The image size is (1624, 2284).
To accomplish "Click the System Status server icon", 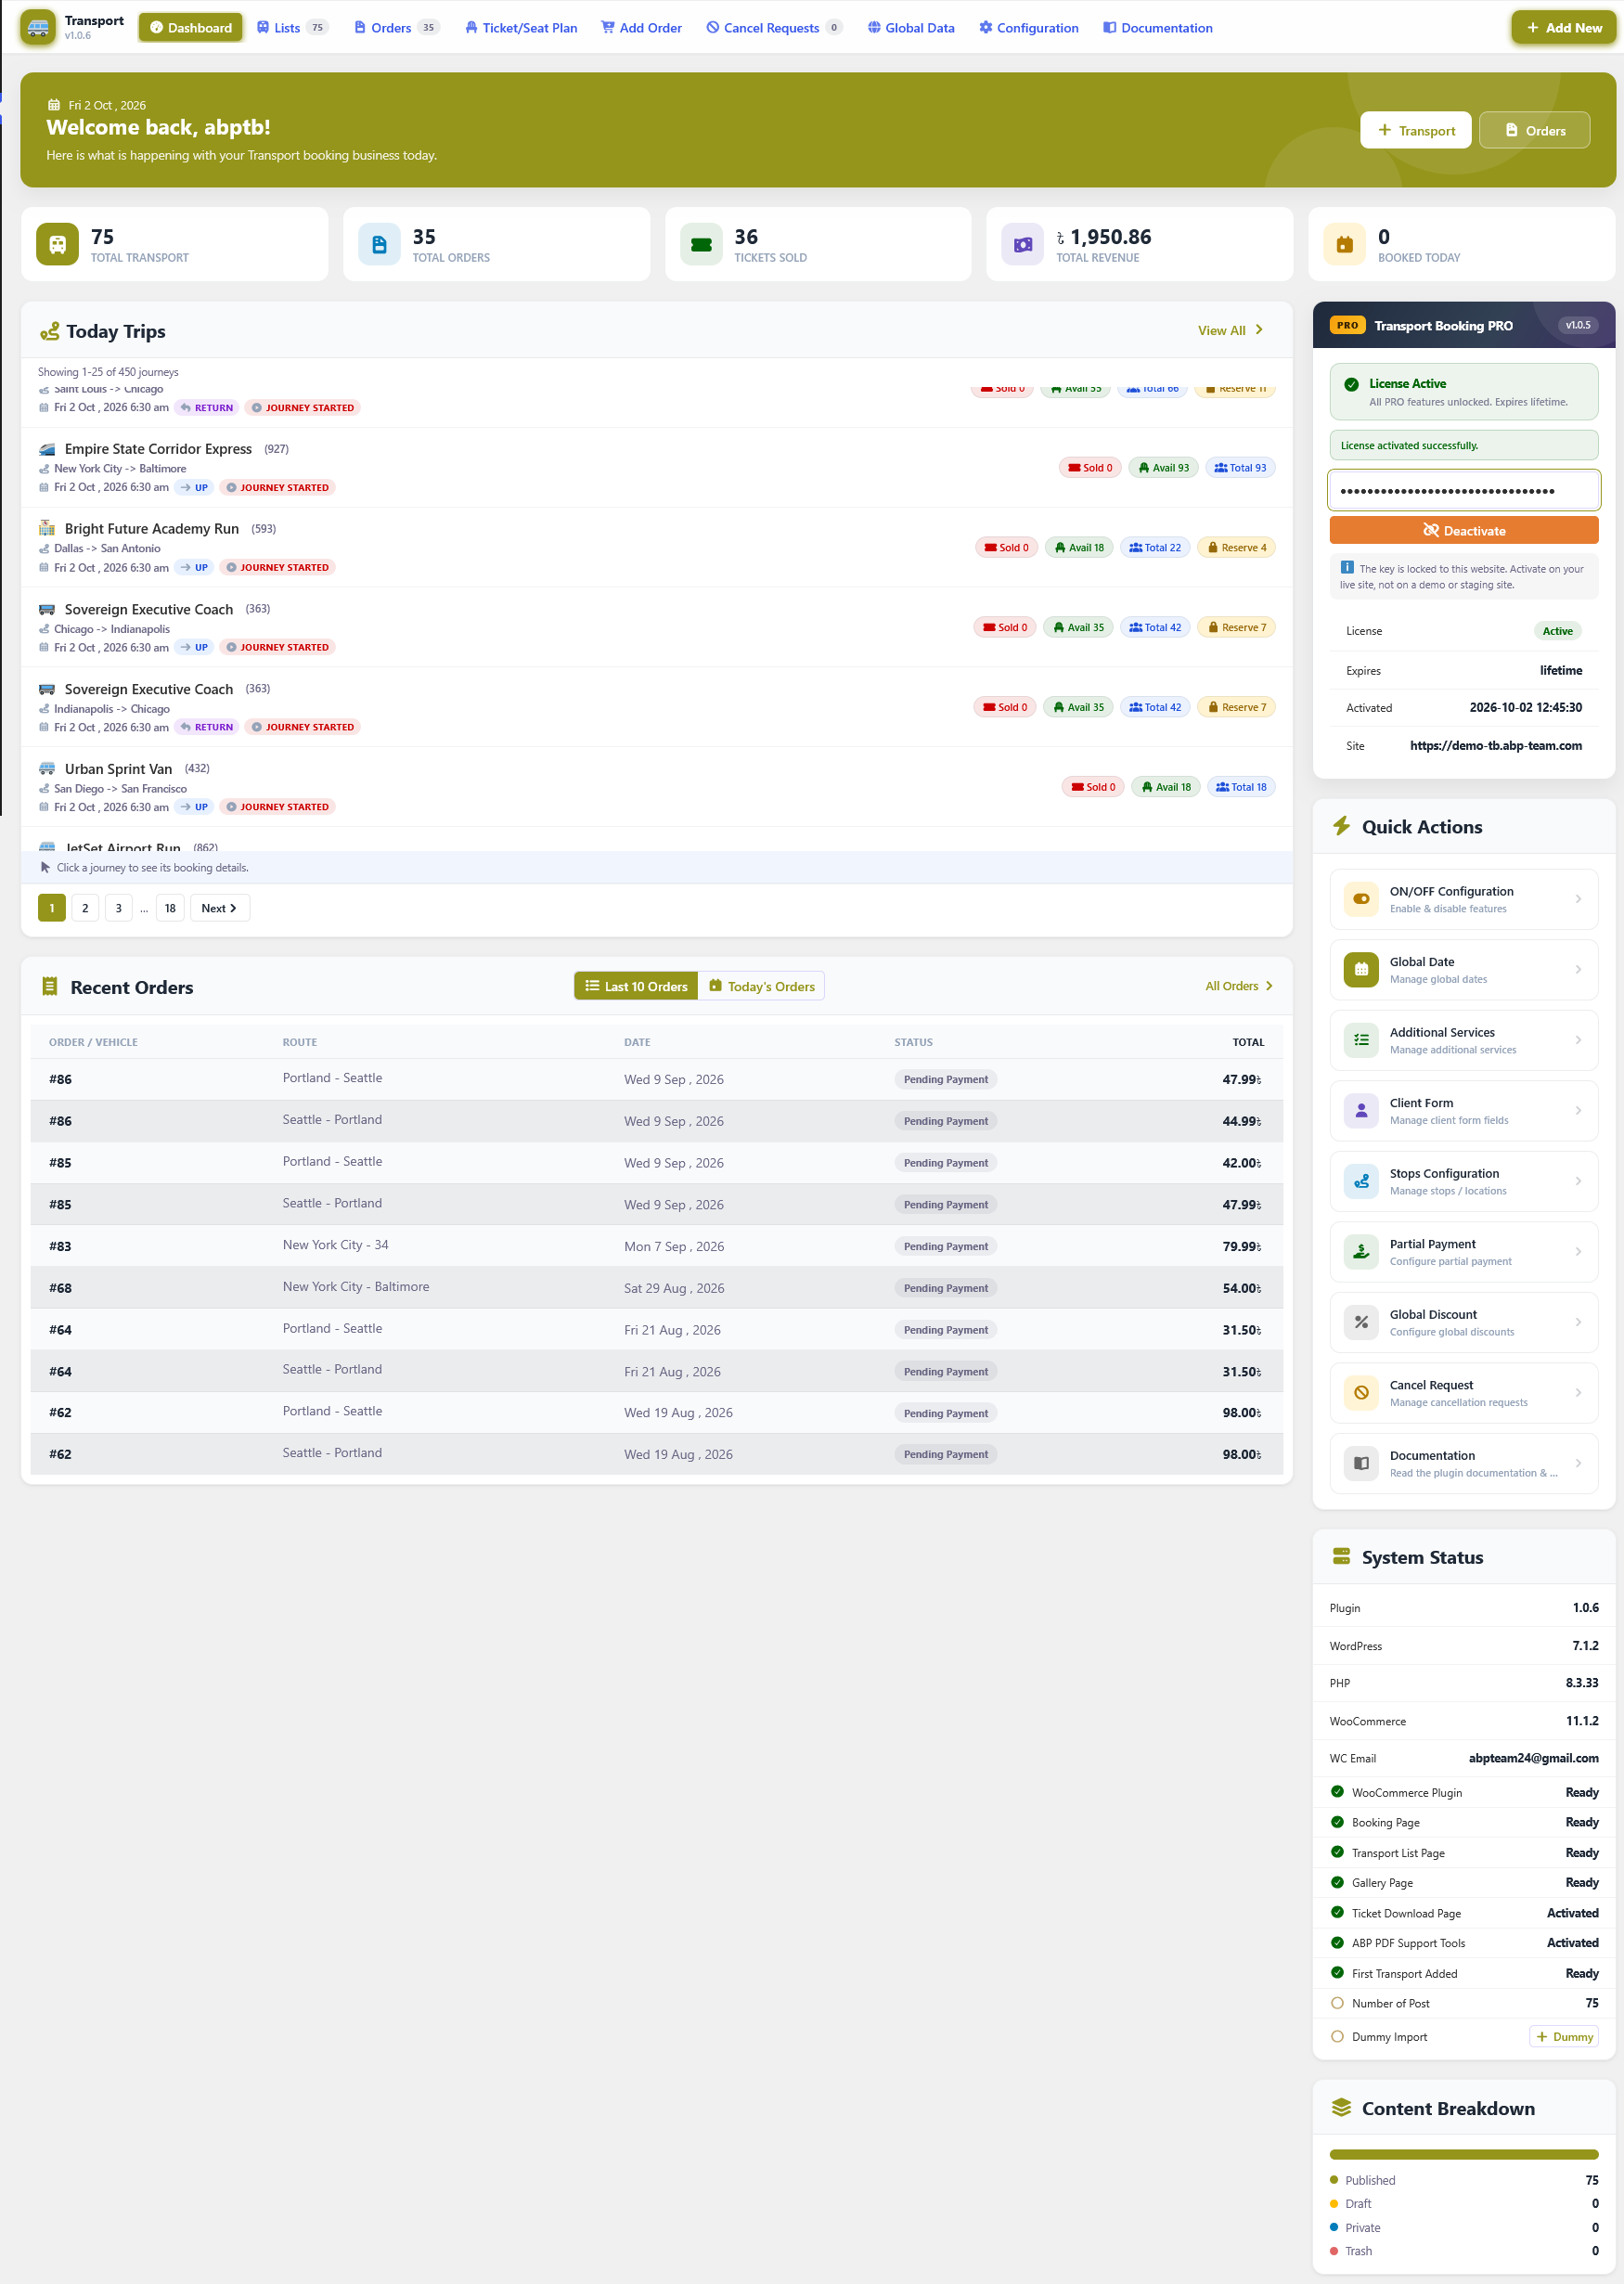I will 1341,1557.
